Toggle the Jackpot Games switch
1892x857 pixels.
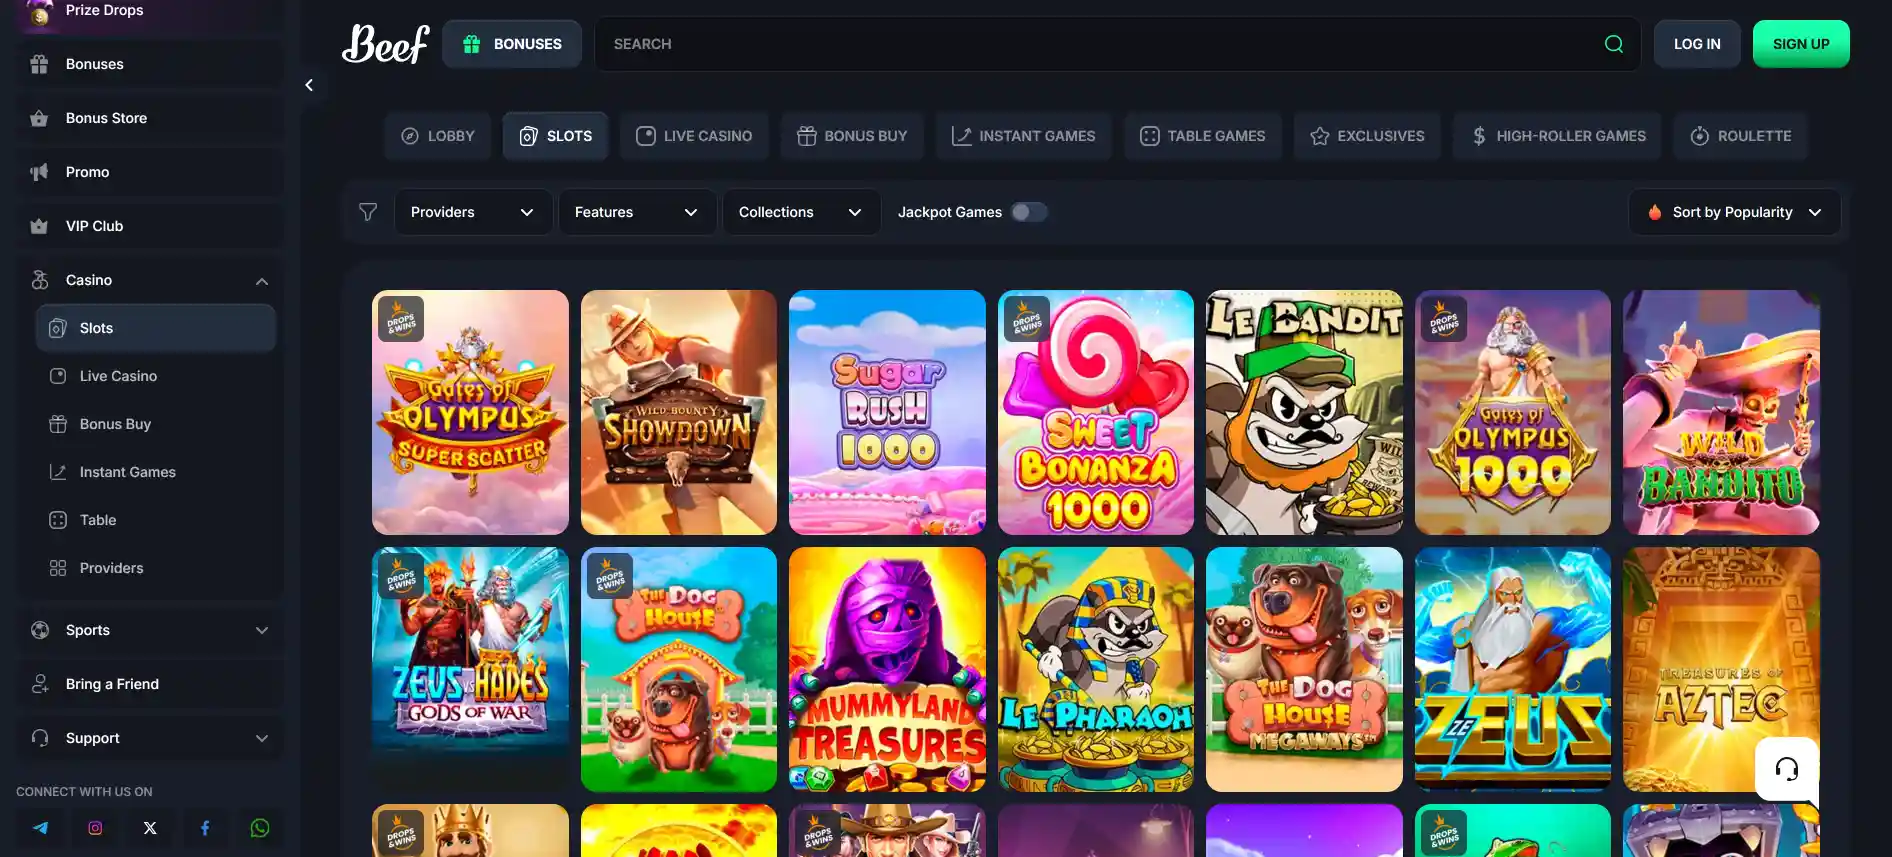[x=1028, y=212]
